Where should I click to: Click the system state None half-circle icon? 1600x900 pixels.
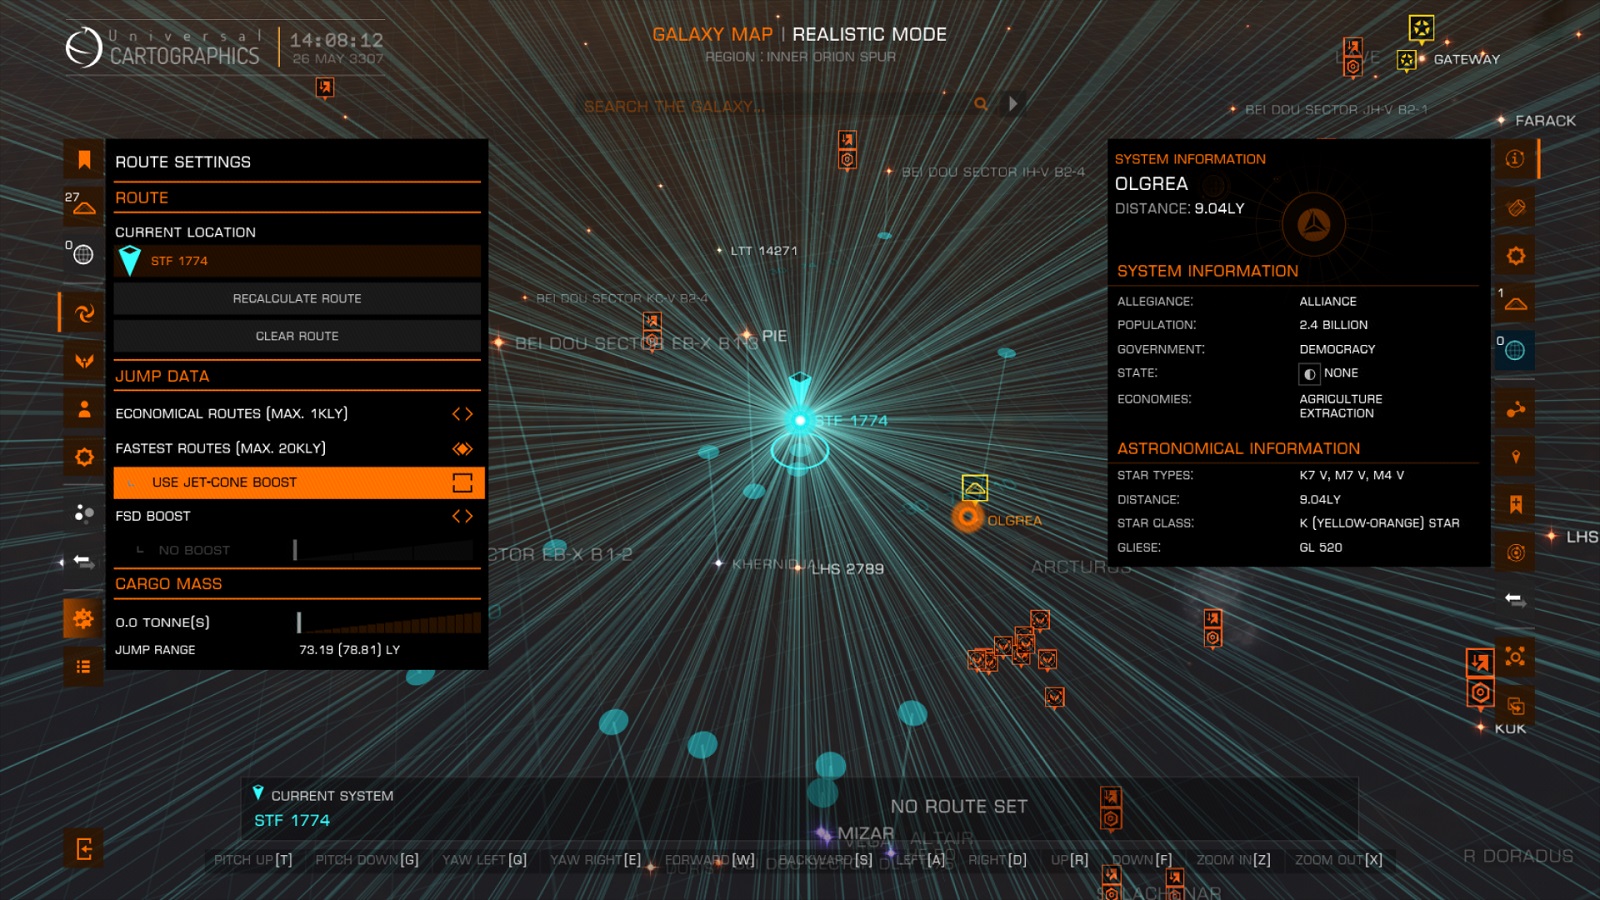1309,374
